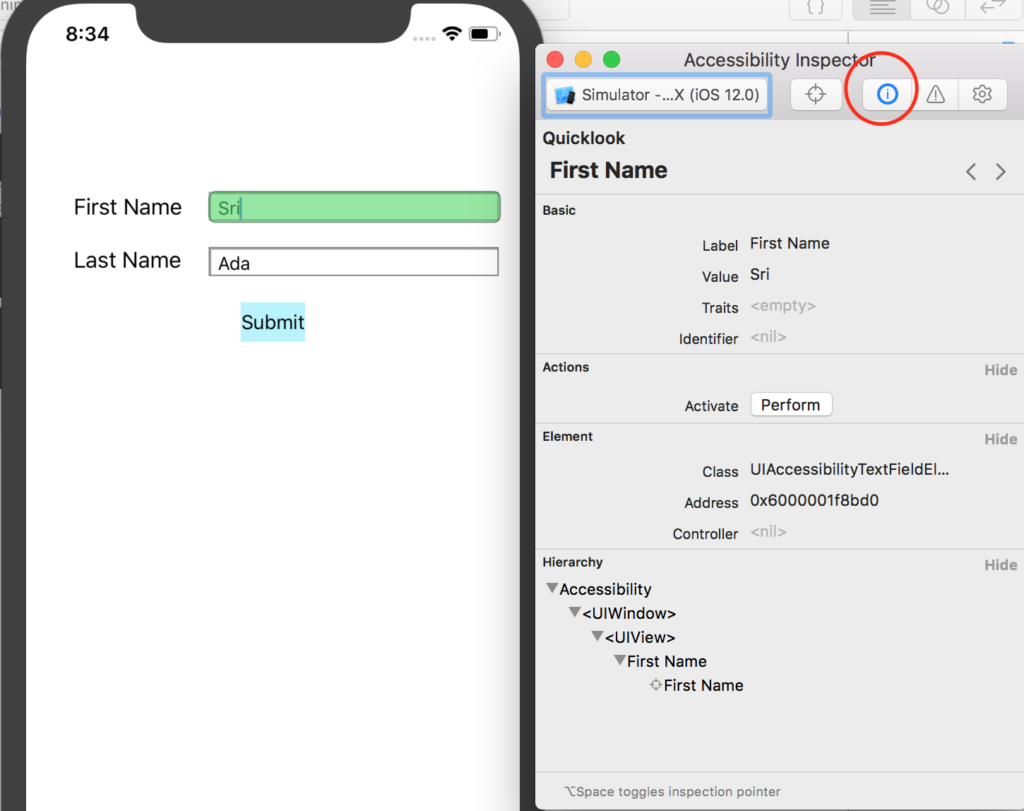Screen dimensions: 1024x811
Task: Go to previous element with left chevron
Action: (x=971, y=172)
